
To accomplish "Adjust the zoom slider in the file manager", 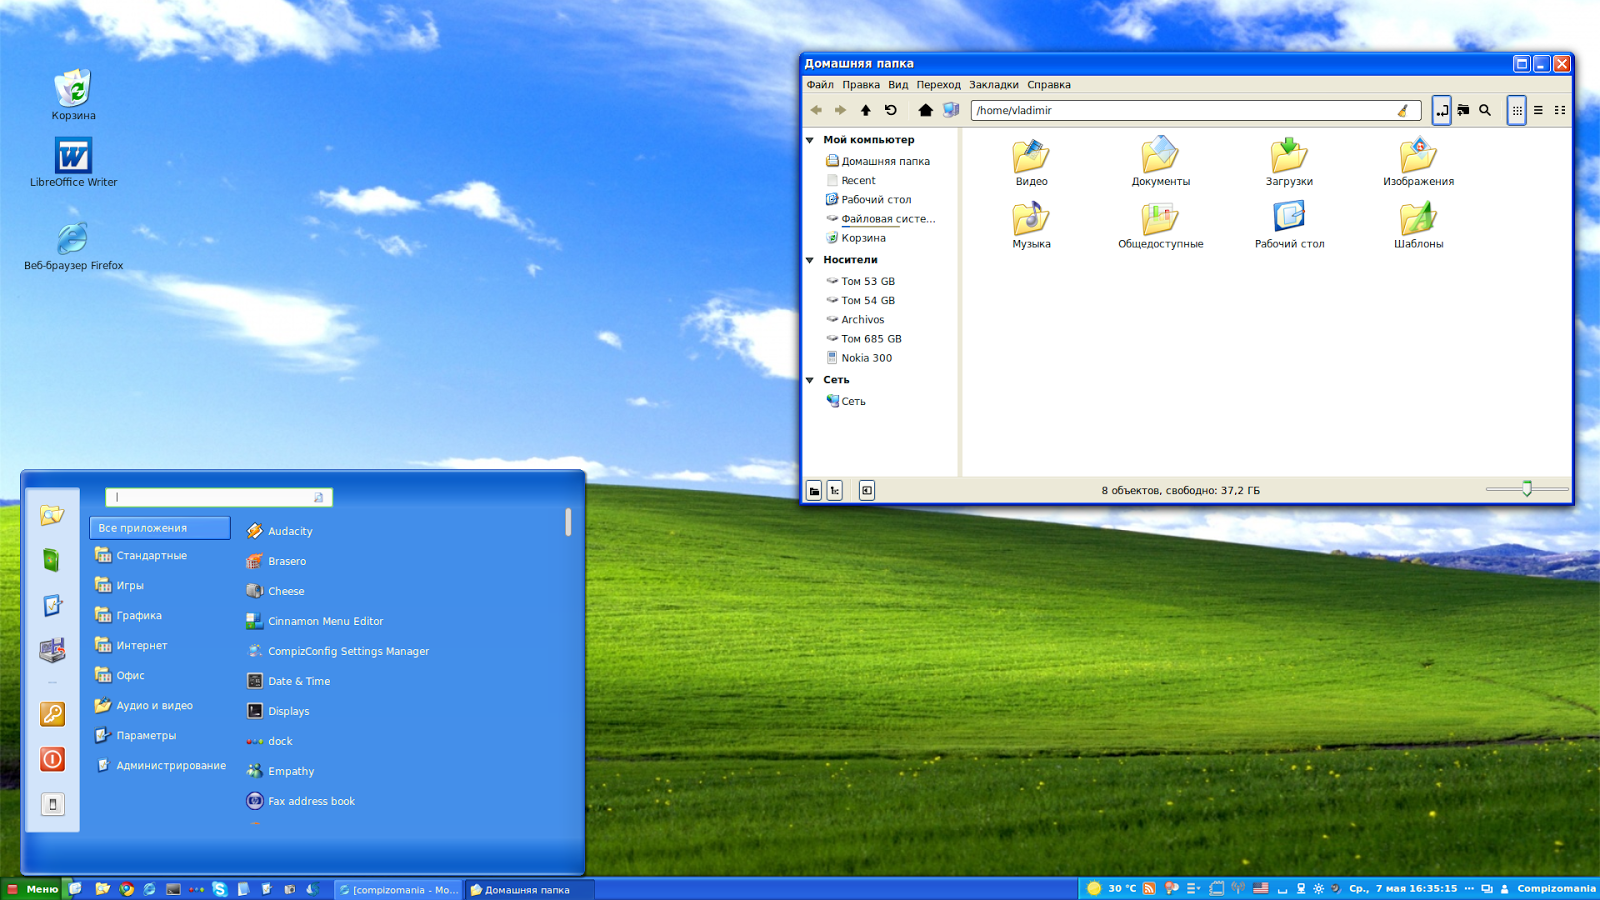I will pyautogui.click(x=1525, y=489).
